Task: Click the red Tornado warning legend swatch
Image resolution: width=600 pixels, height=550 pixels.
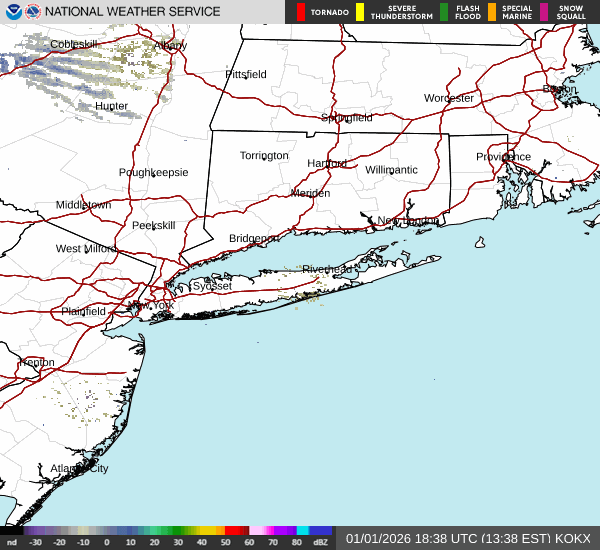Action: coord(301,12)
